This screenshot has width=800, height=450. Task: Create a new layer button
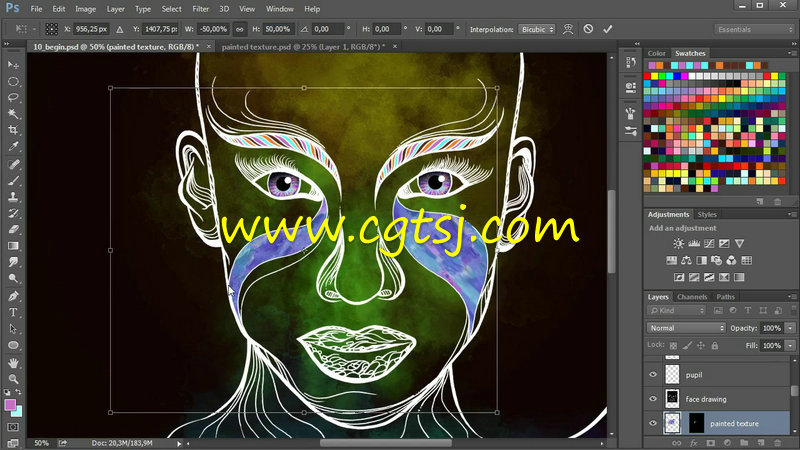761,443
